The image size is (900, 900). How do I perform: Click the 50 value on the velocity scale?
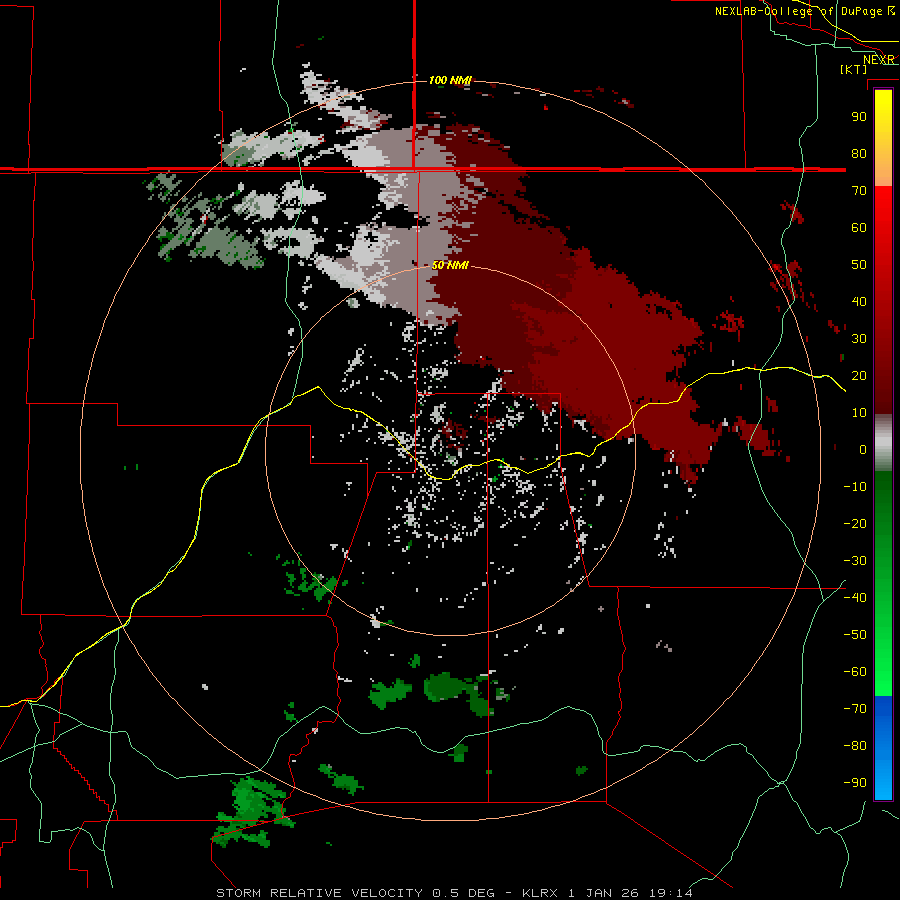point(859,265)
